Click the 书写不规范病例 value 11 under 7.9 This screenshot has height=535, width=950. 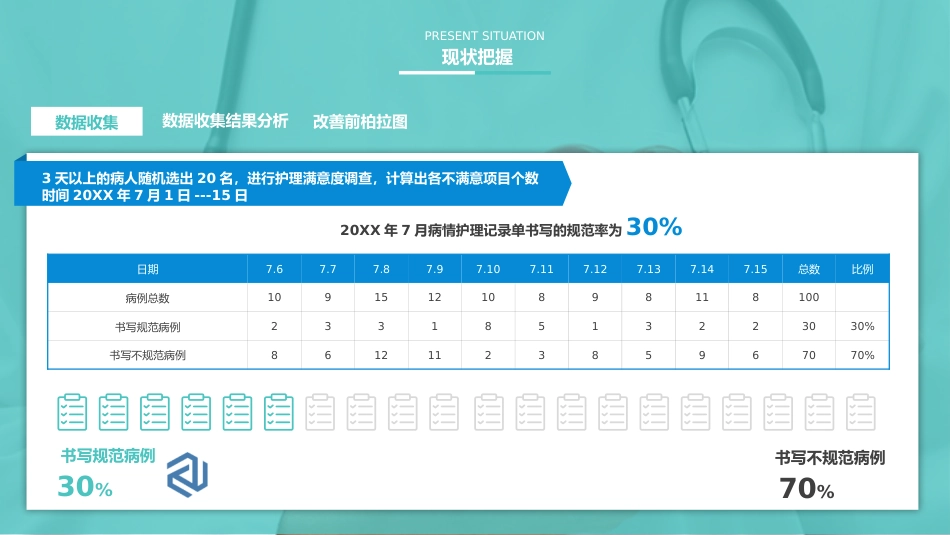(x=434, y=356)
